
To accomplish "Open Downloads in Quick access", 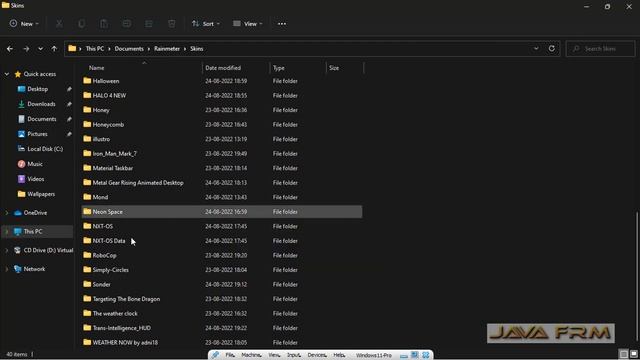I will click(41, 104).
